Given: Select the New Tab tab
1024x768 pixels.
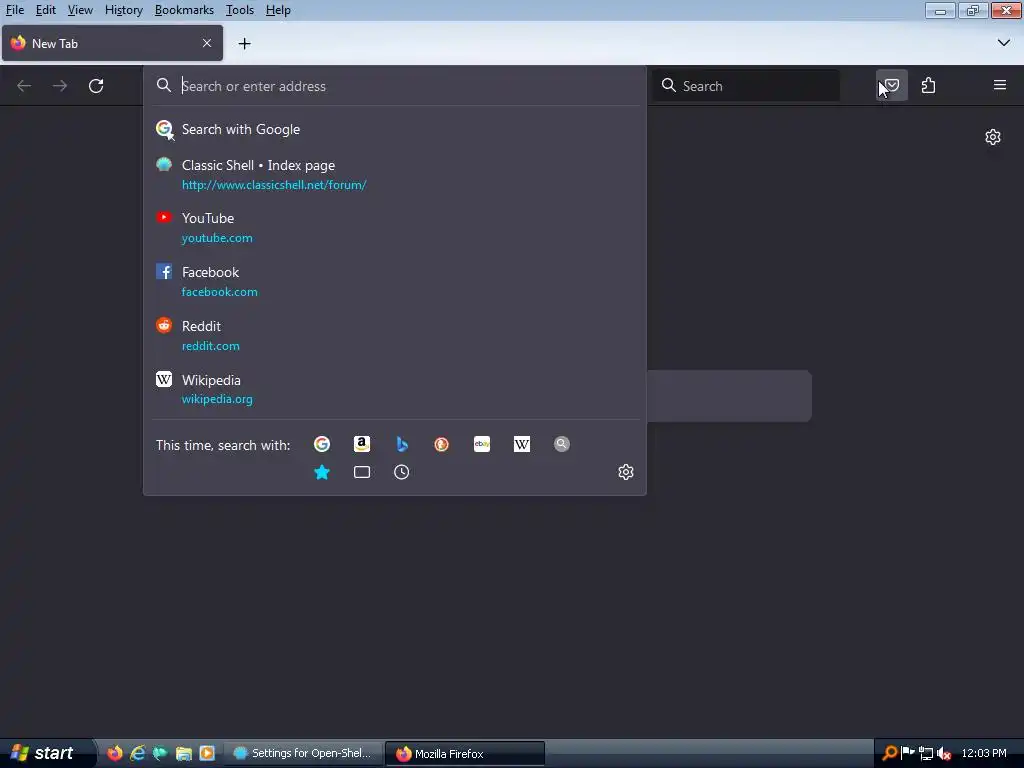Looking at the screenshot, I should click(x=112, y=43).
